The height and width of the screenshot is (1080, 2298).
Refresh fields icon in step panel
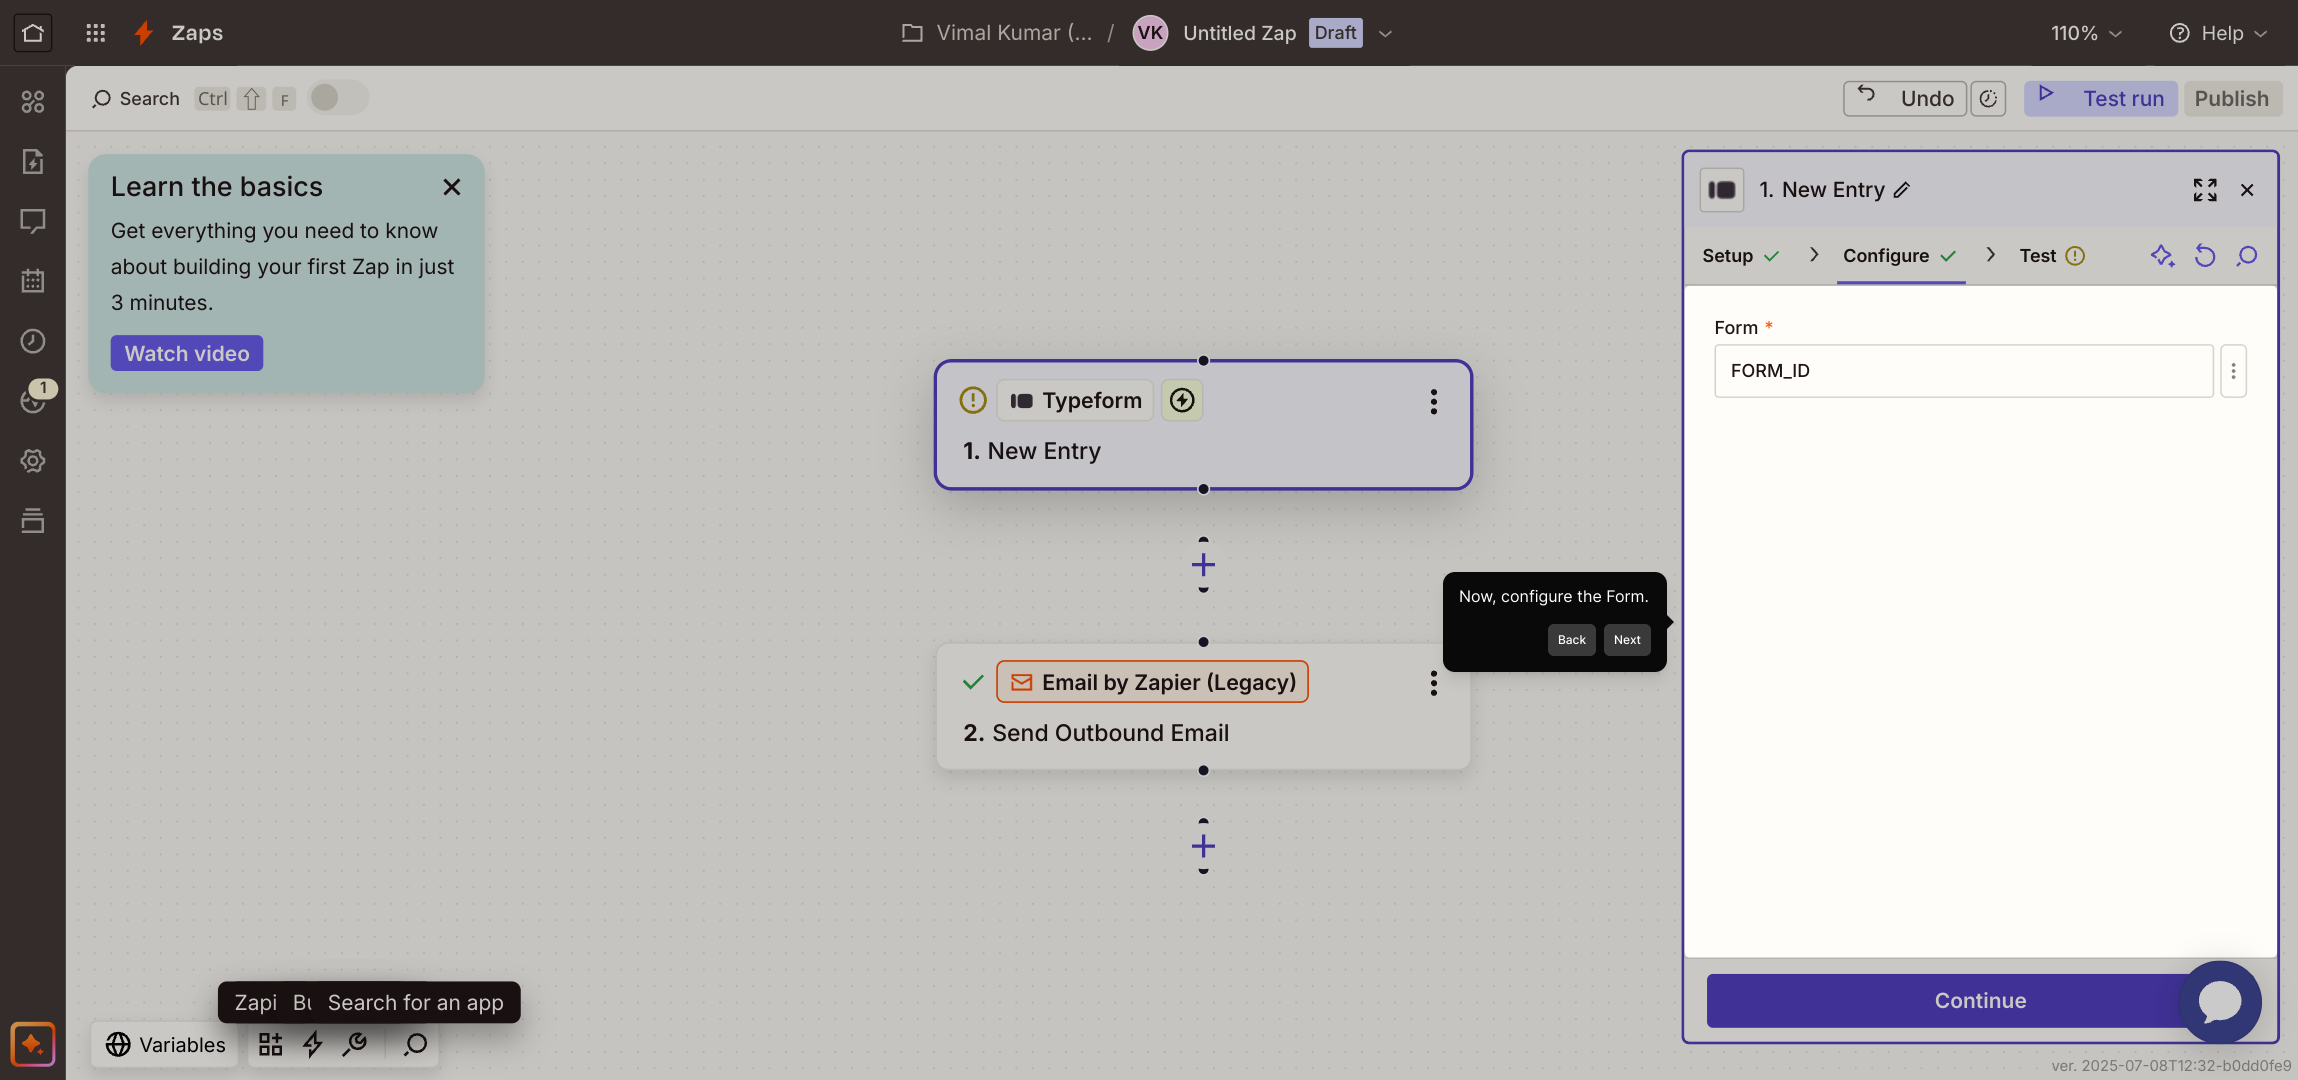pyautogui.click(x=2205, y=256)
